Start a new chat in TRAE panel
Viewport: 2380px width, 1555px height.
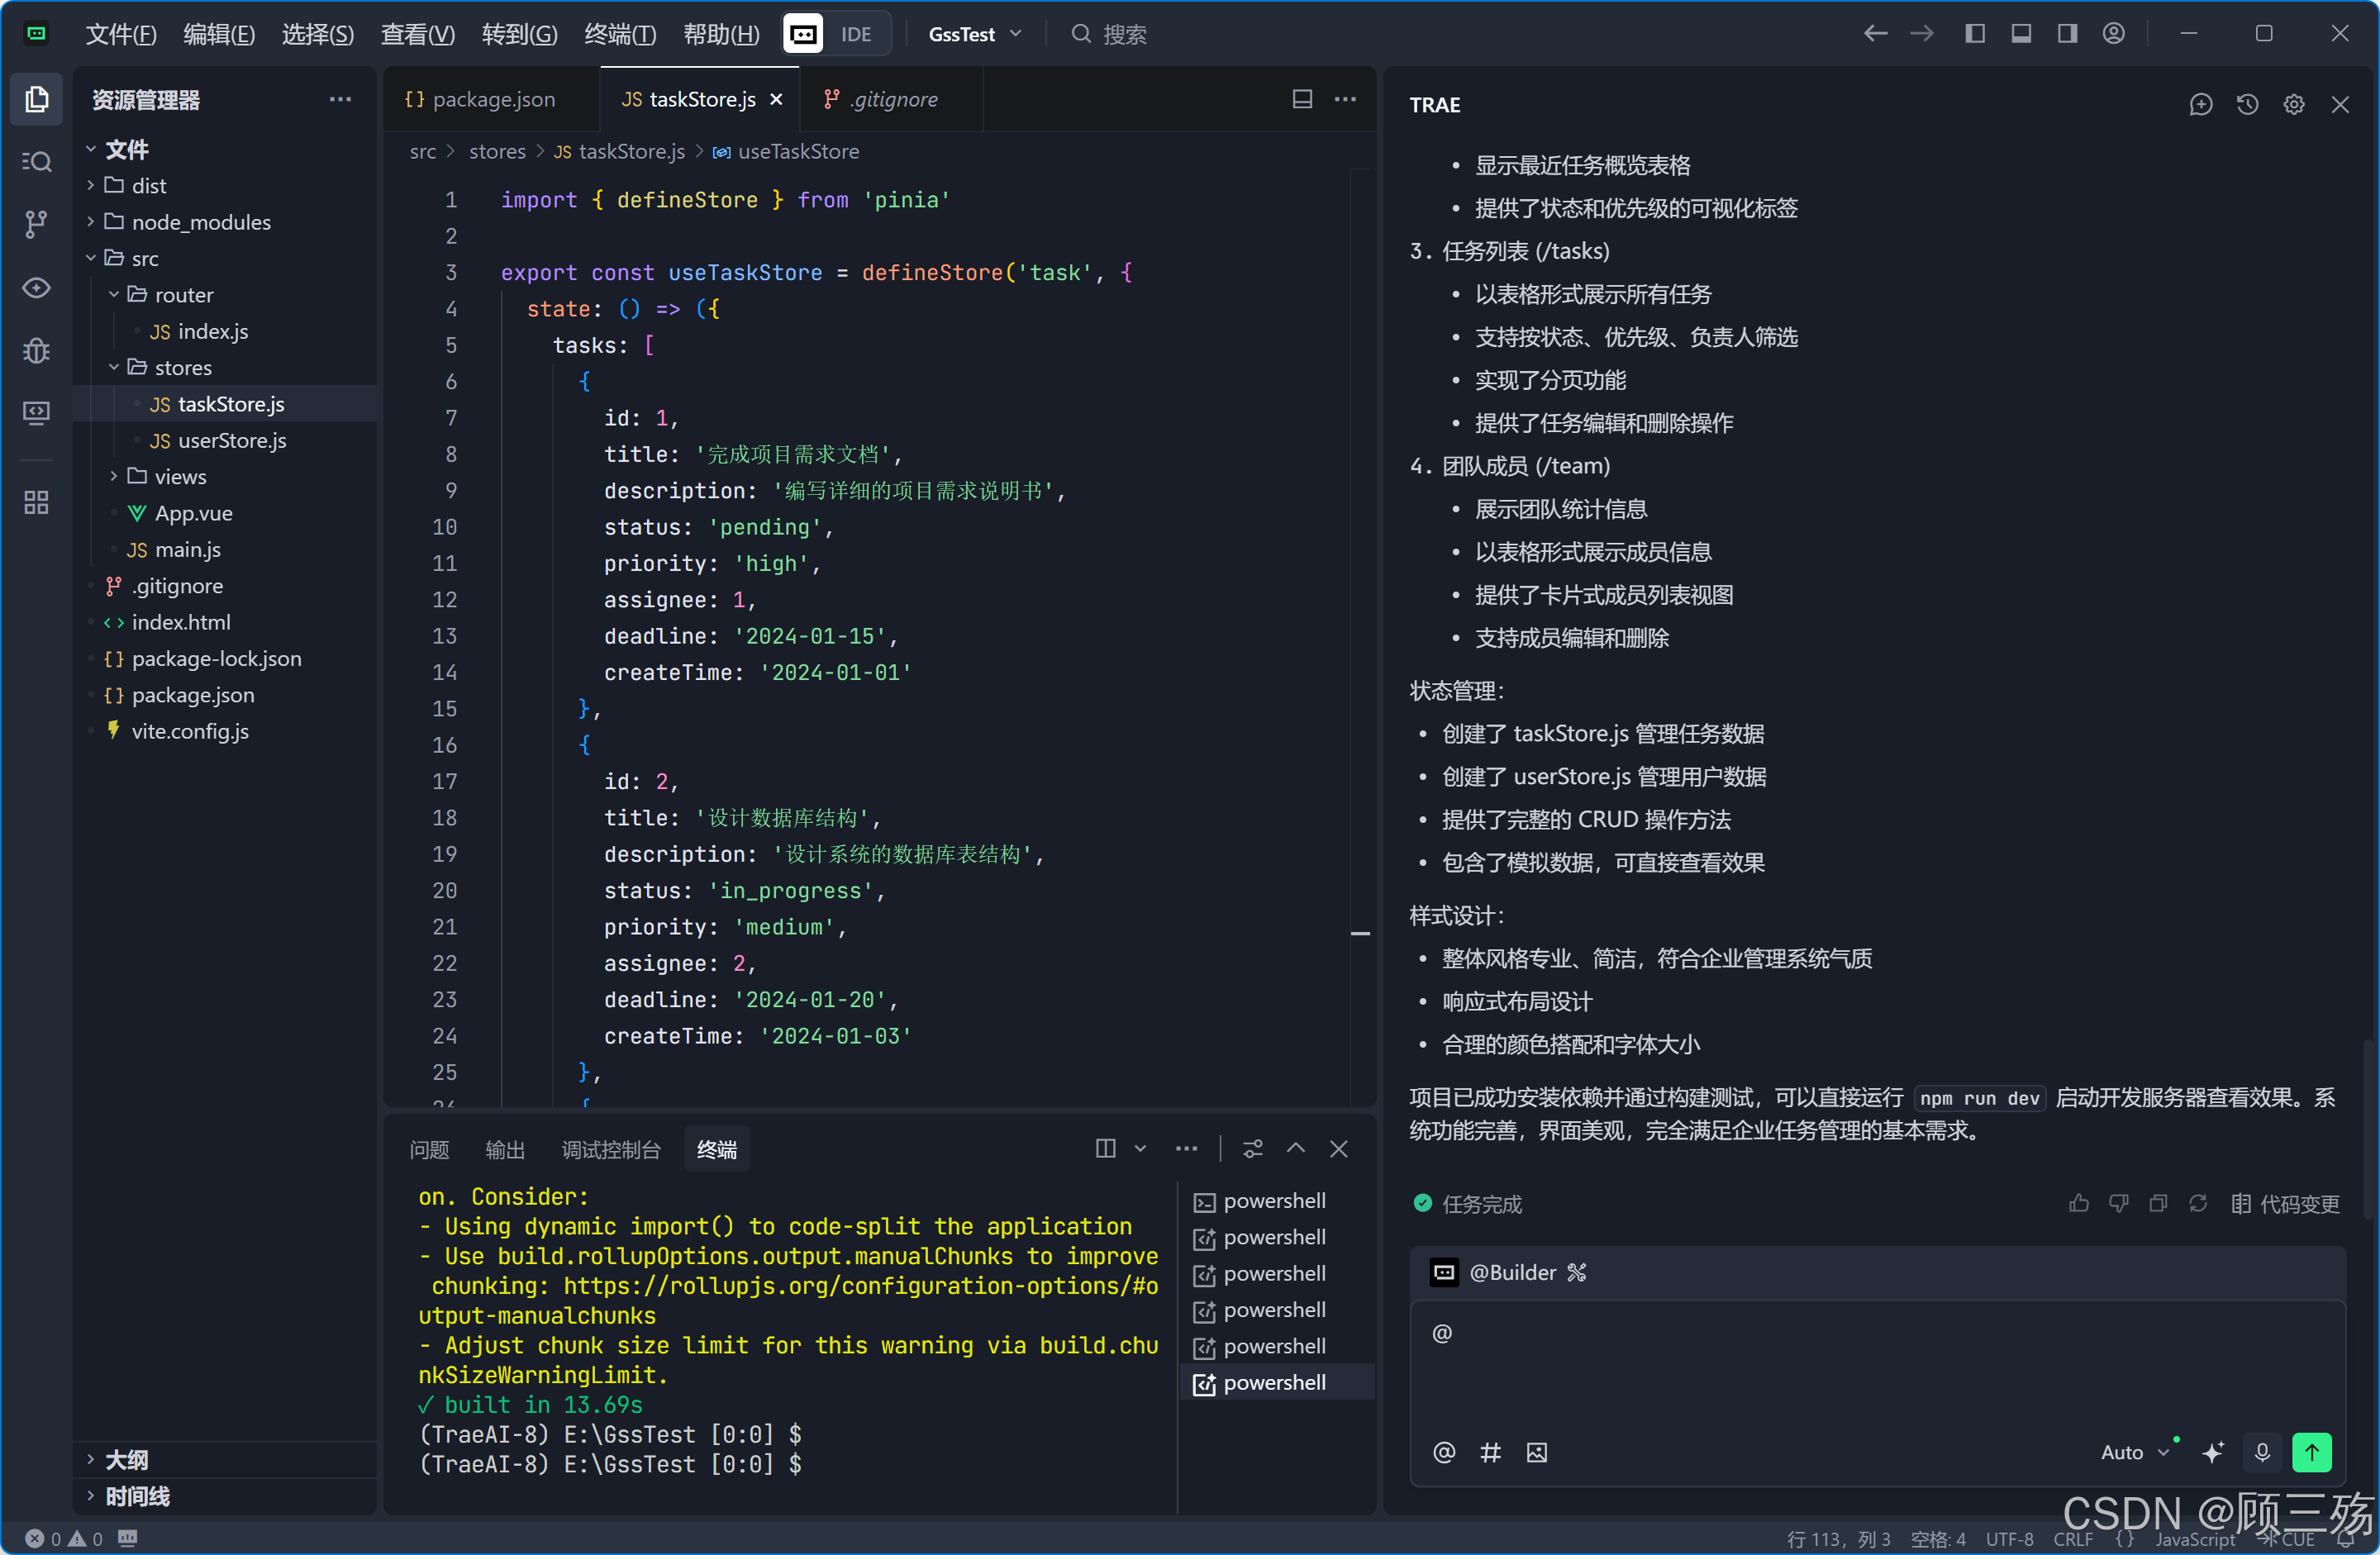tap(2200, 105)
